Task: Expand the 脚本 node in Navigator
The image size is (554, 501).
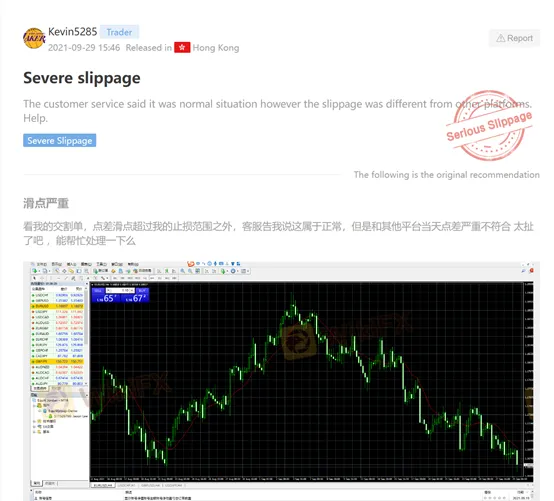Action: [34, 432]
